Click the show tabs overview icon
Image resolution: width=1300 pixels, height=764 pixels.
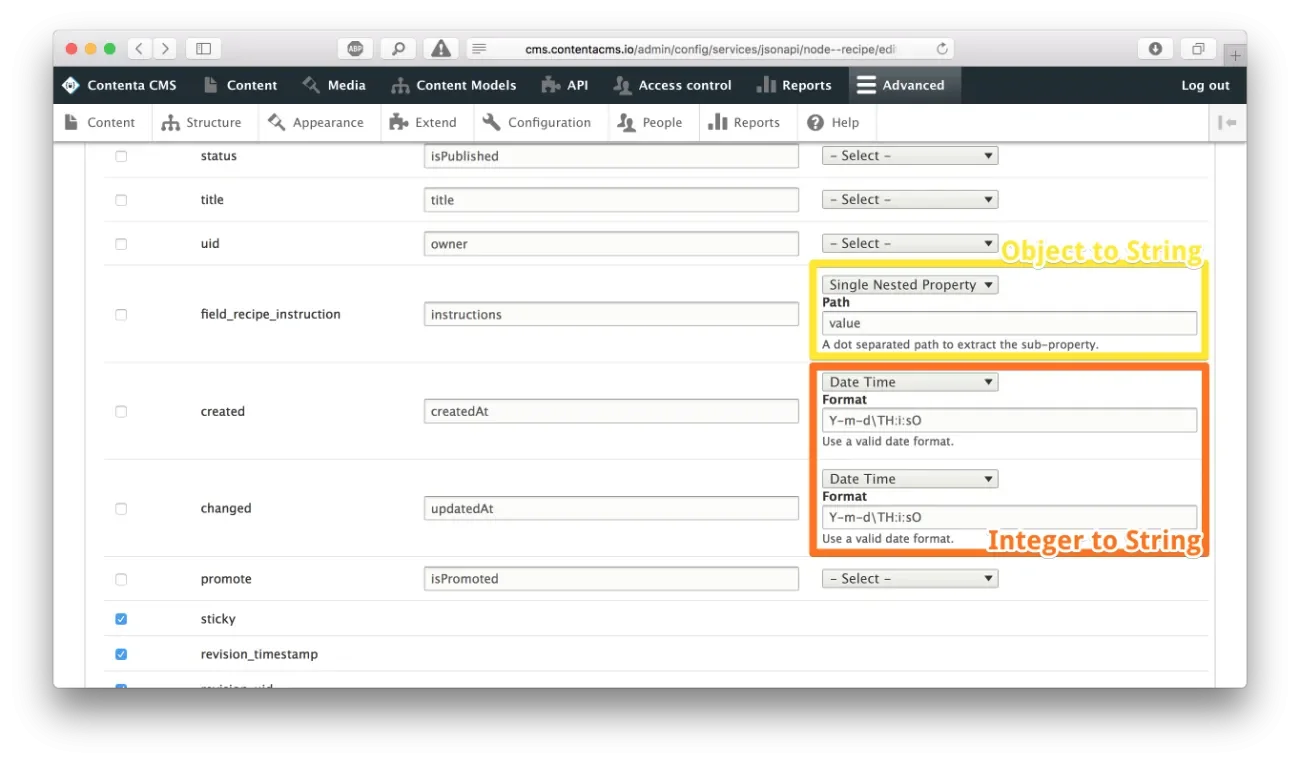[1198, 48]
